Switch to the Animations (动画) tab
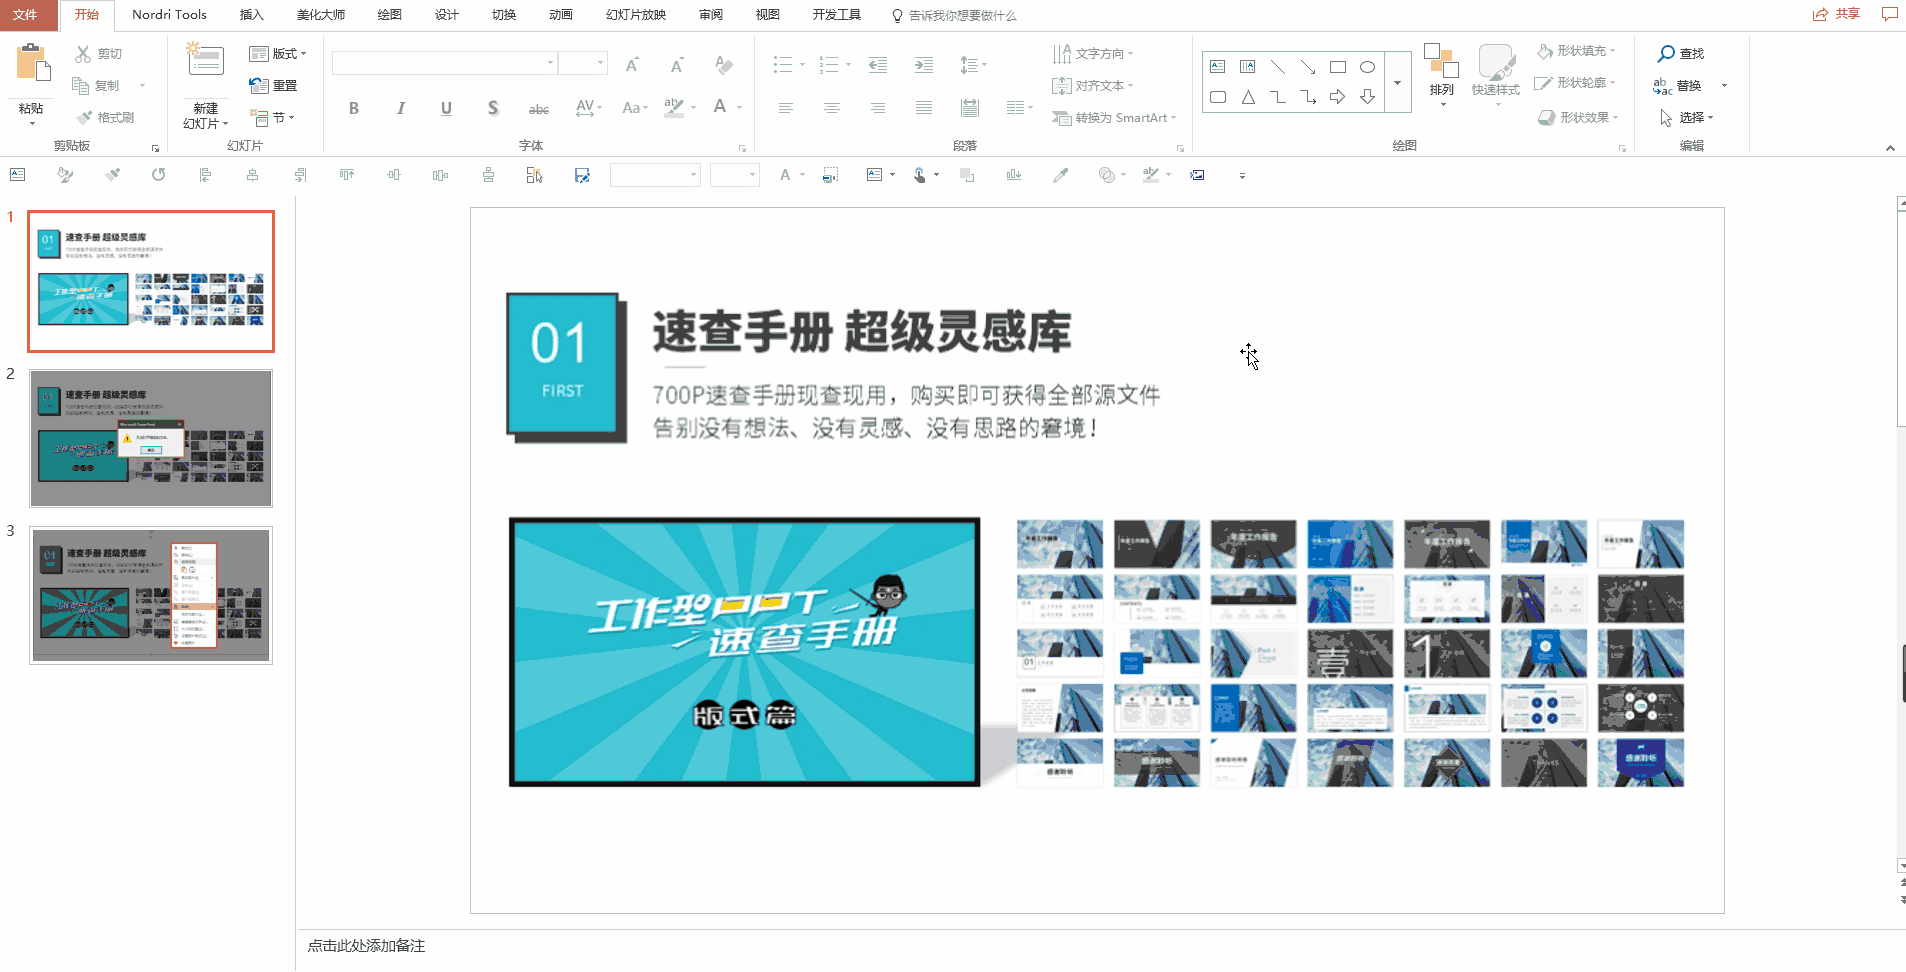Viewport: 1906px width, 972px height. 561,15
